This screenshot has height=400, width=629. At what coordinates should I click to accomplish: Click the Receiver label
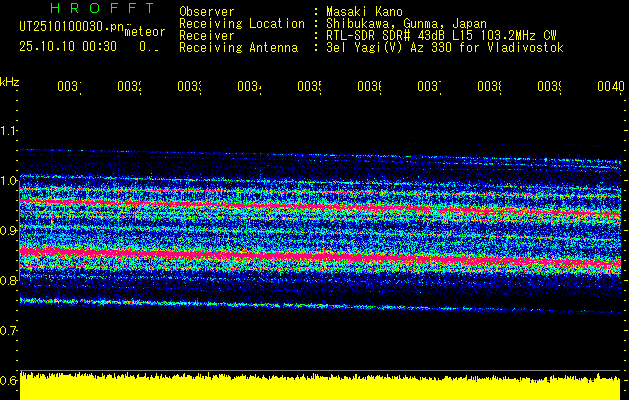(x=207, y=36)
